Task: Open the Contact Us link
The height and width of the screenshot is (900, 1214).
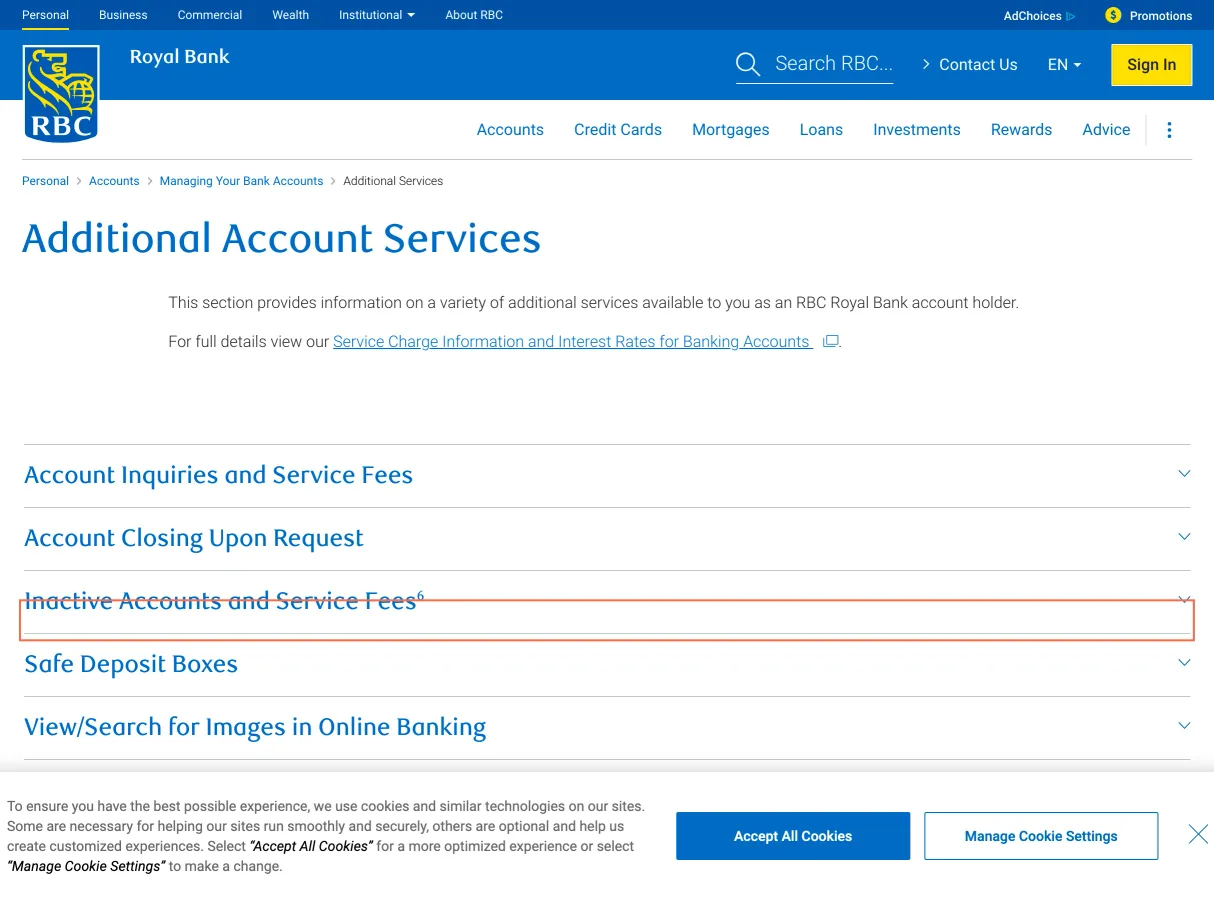Action: pos(968,65)
